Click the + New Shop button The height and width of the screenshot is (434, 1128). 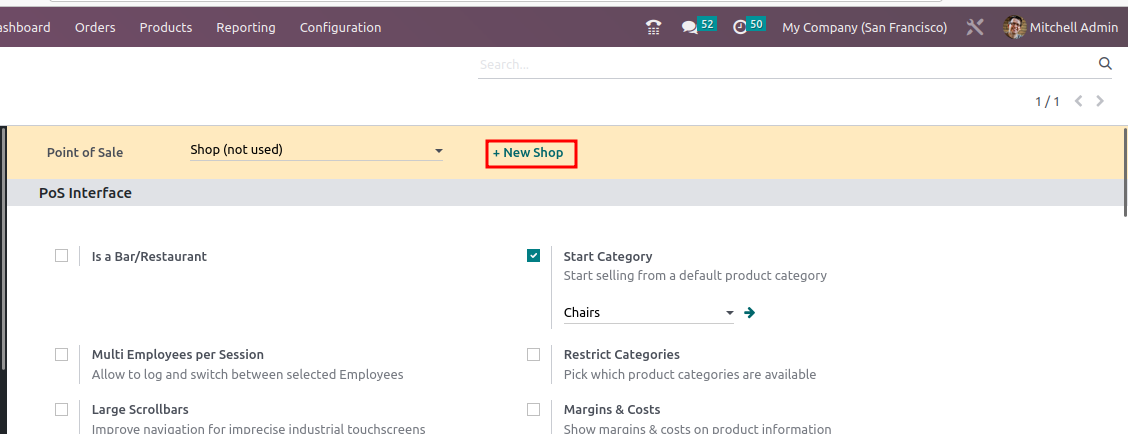(530, 153)
